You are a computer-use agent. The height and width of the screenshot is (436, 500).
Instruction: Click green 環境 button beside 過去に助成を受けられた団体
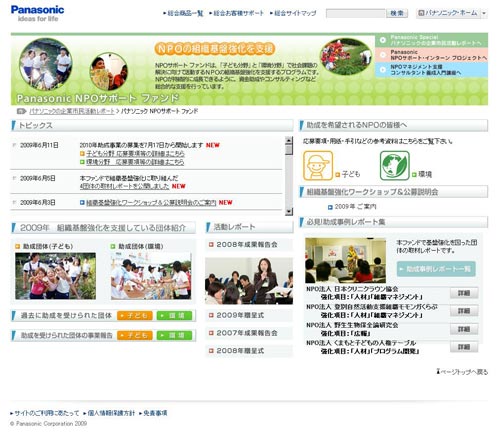pos(174,315)
